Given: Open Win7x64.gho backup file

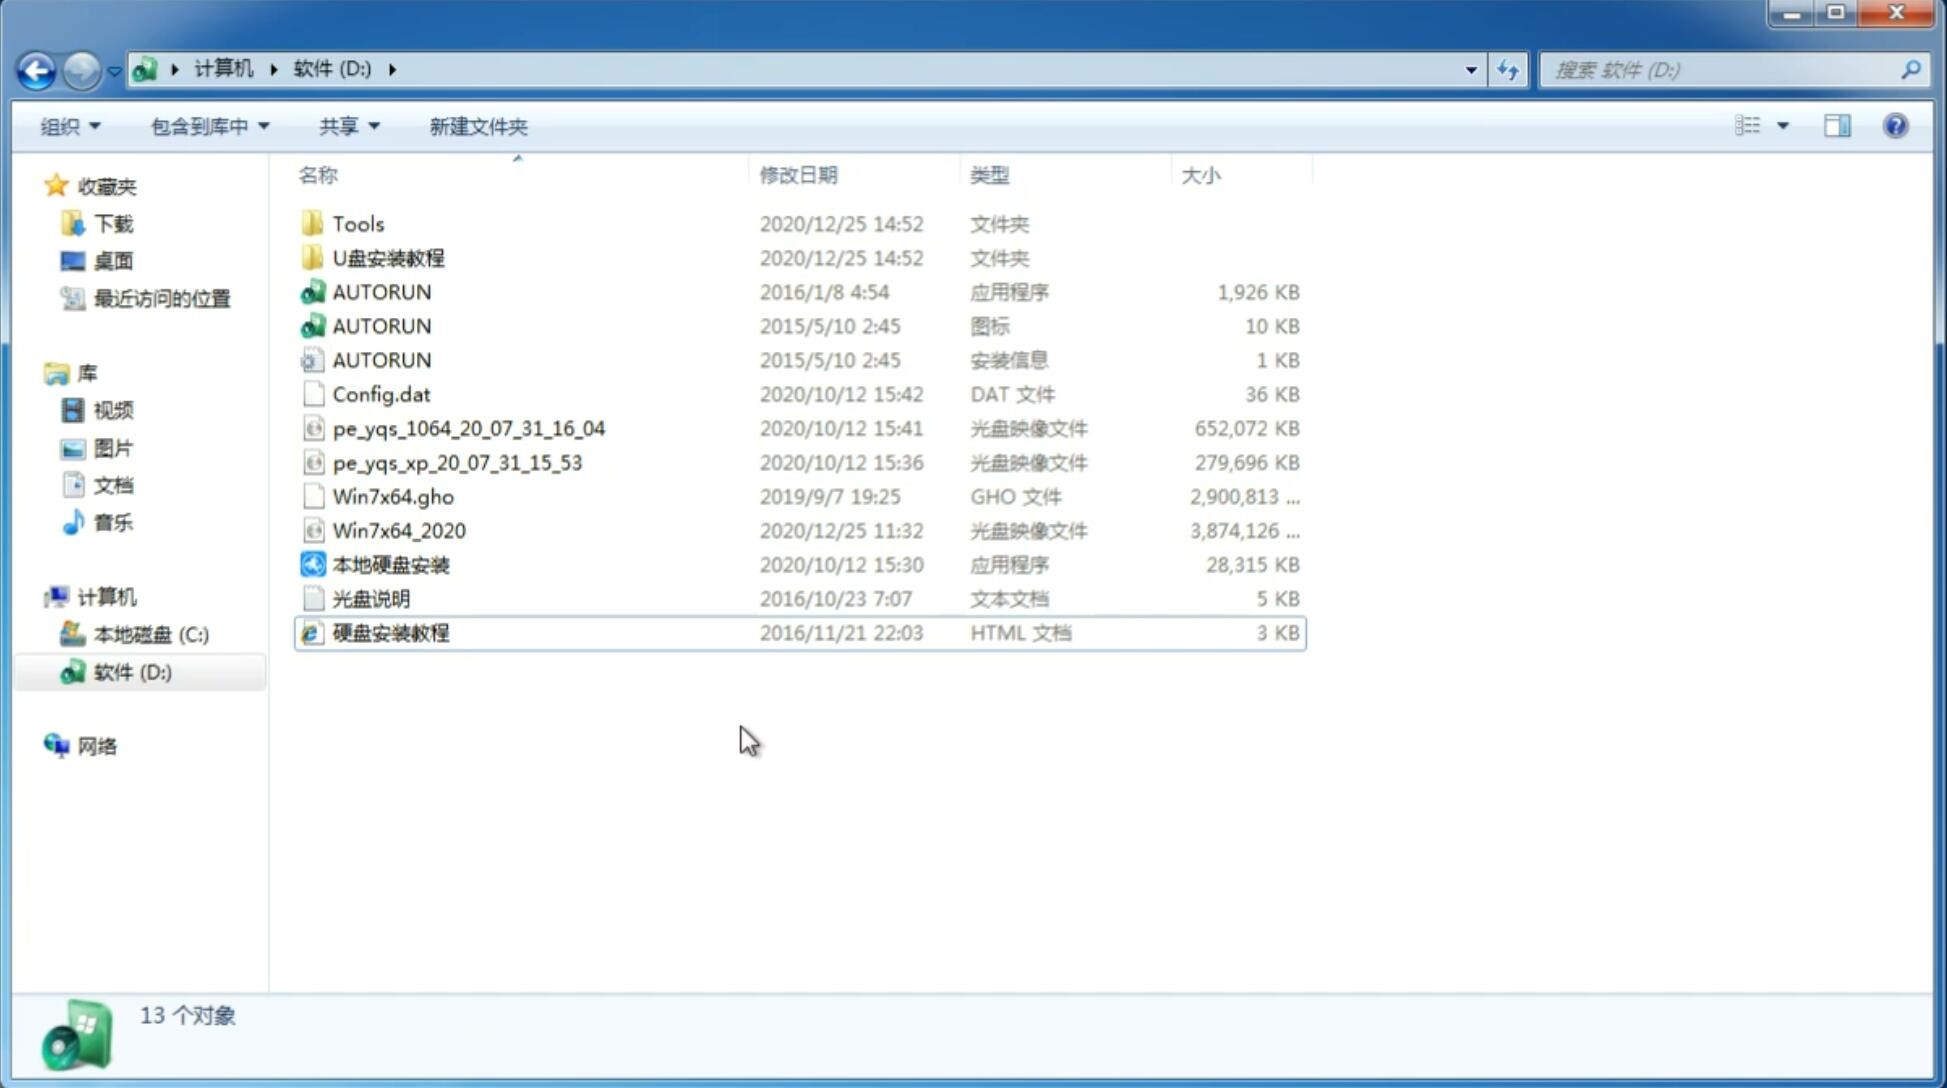Looking at the screenshot, I should [x=392, y=496].
